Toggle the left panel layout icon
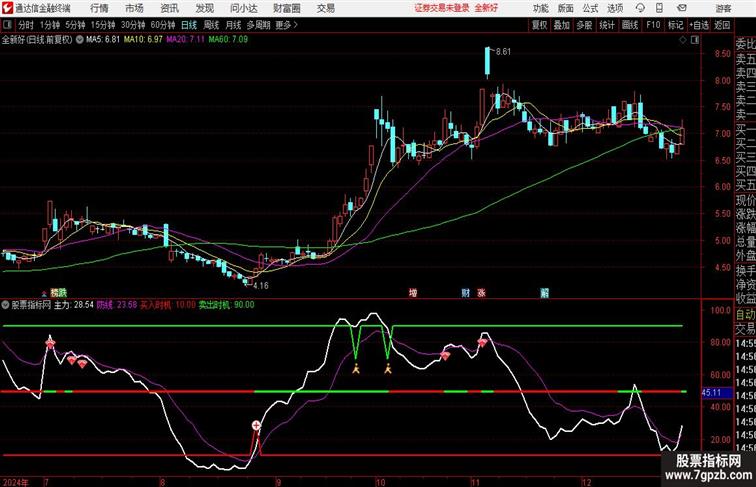756x487 pixels. pyautogui.click(x=7, y=25)
